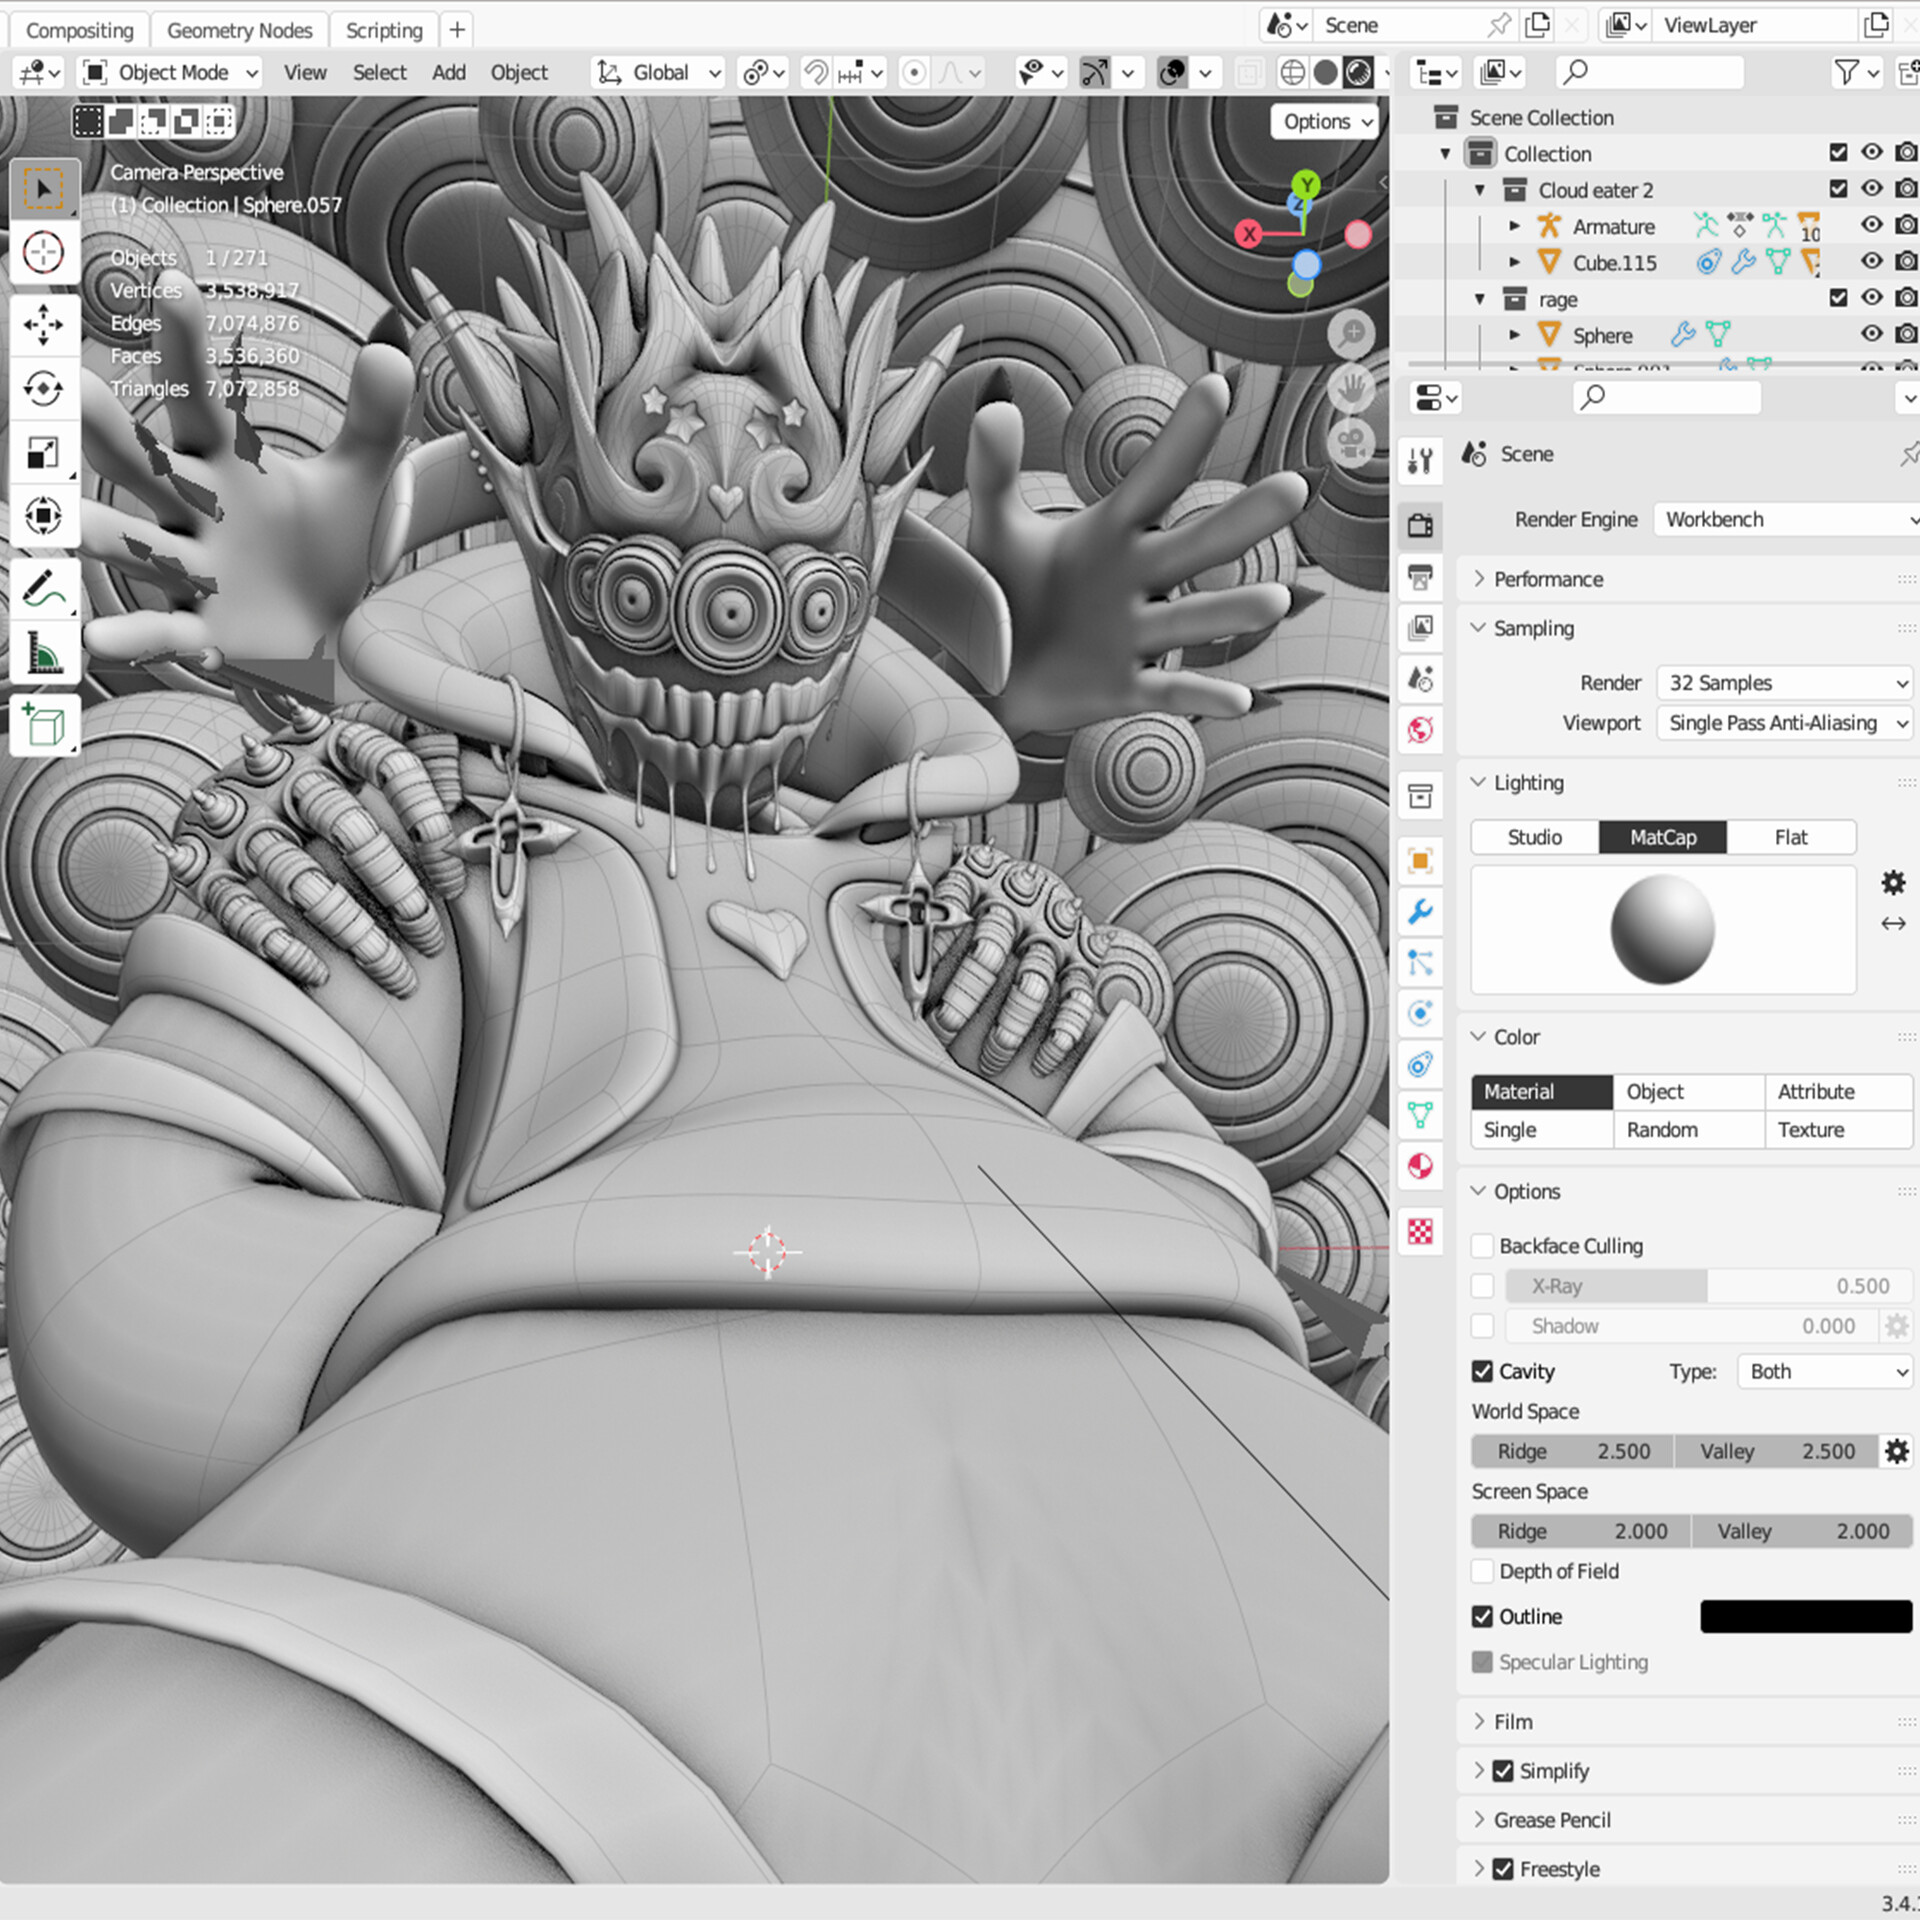
Task: Open the Modifier Properties wrench tab
Action: [x=1421, y=913]
